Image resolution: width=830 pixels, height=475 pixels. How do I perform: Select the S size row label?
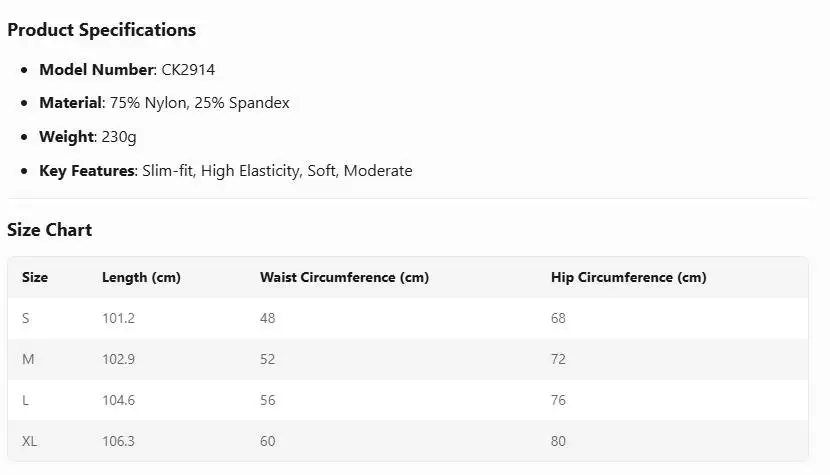click(27, 318)
